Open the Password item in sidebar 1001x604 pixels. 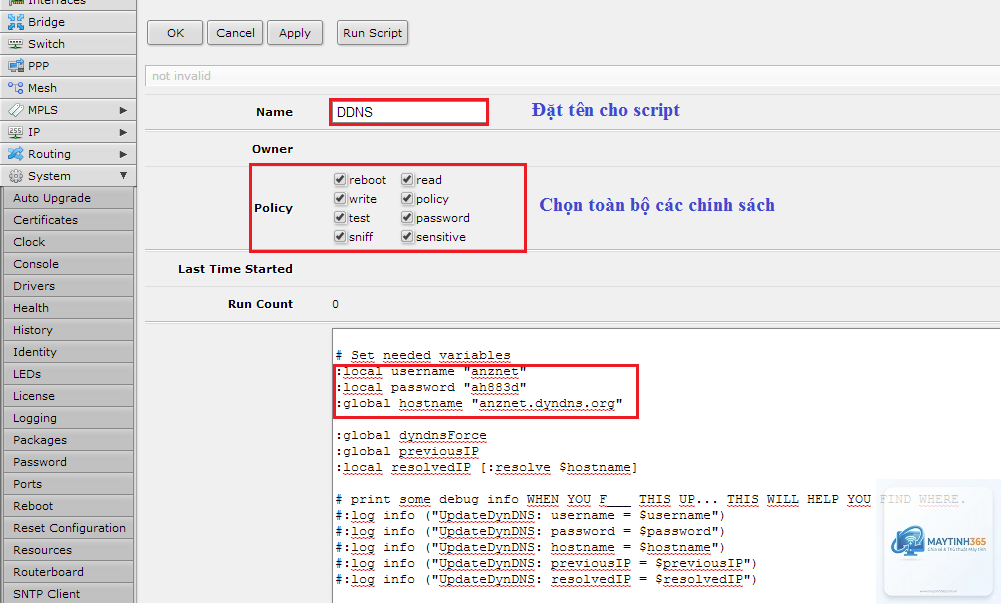coord(68,462)
